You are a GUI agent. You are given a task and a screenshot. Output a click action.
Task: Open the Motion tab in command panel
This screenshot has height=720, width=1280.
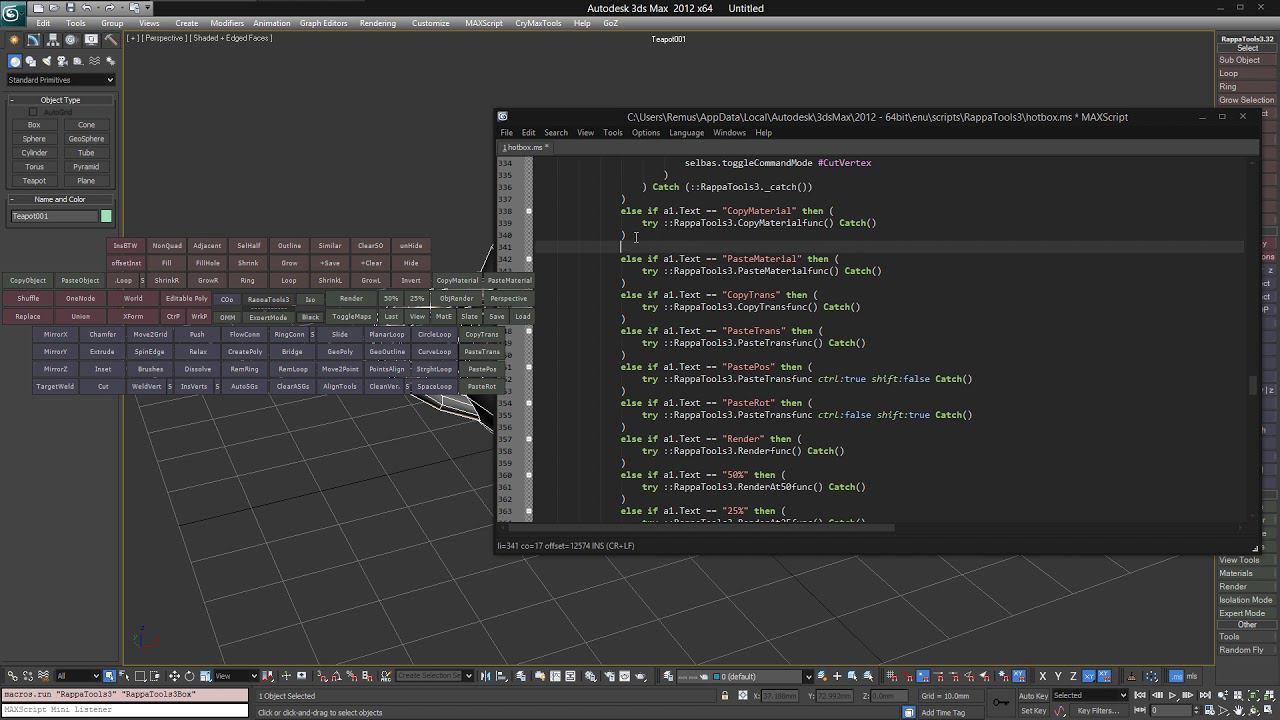pyautogui.click(x=72, y=39)
